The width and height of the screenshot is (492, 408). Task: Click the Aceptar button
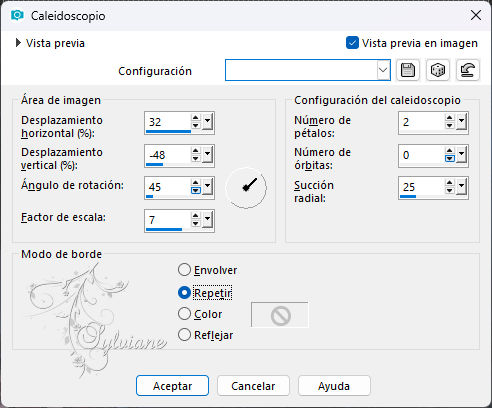point(172,386)
